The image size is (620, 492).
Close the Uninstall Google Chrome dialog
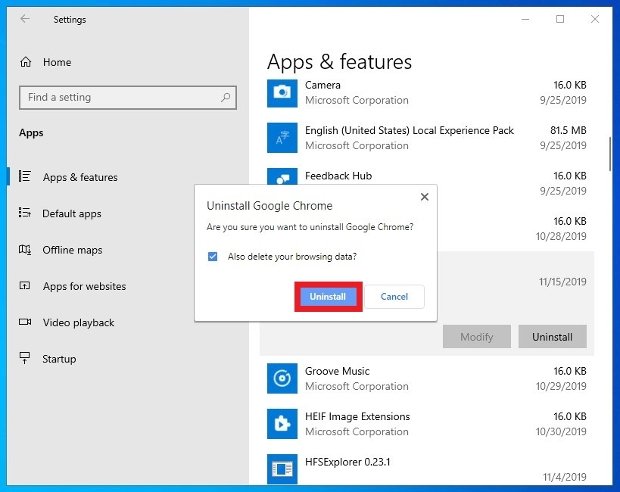(x=424, y=197)
